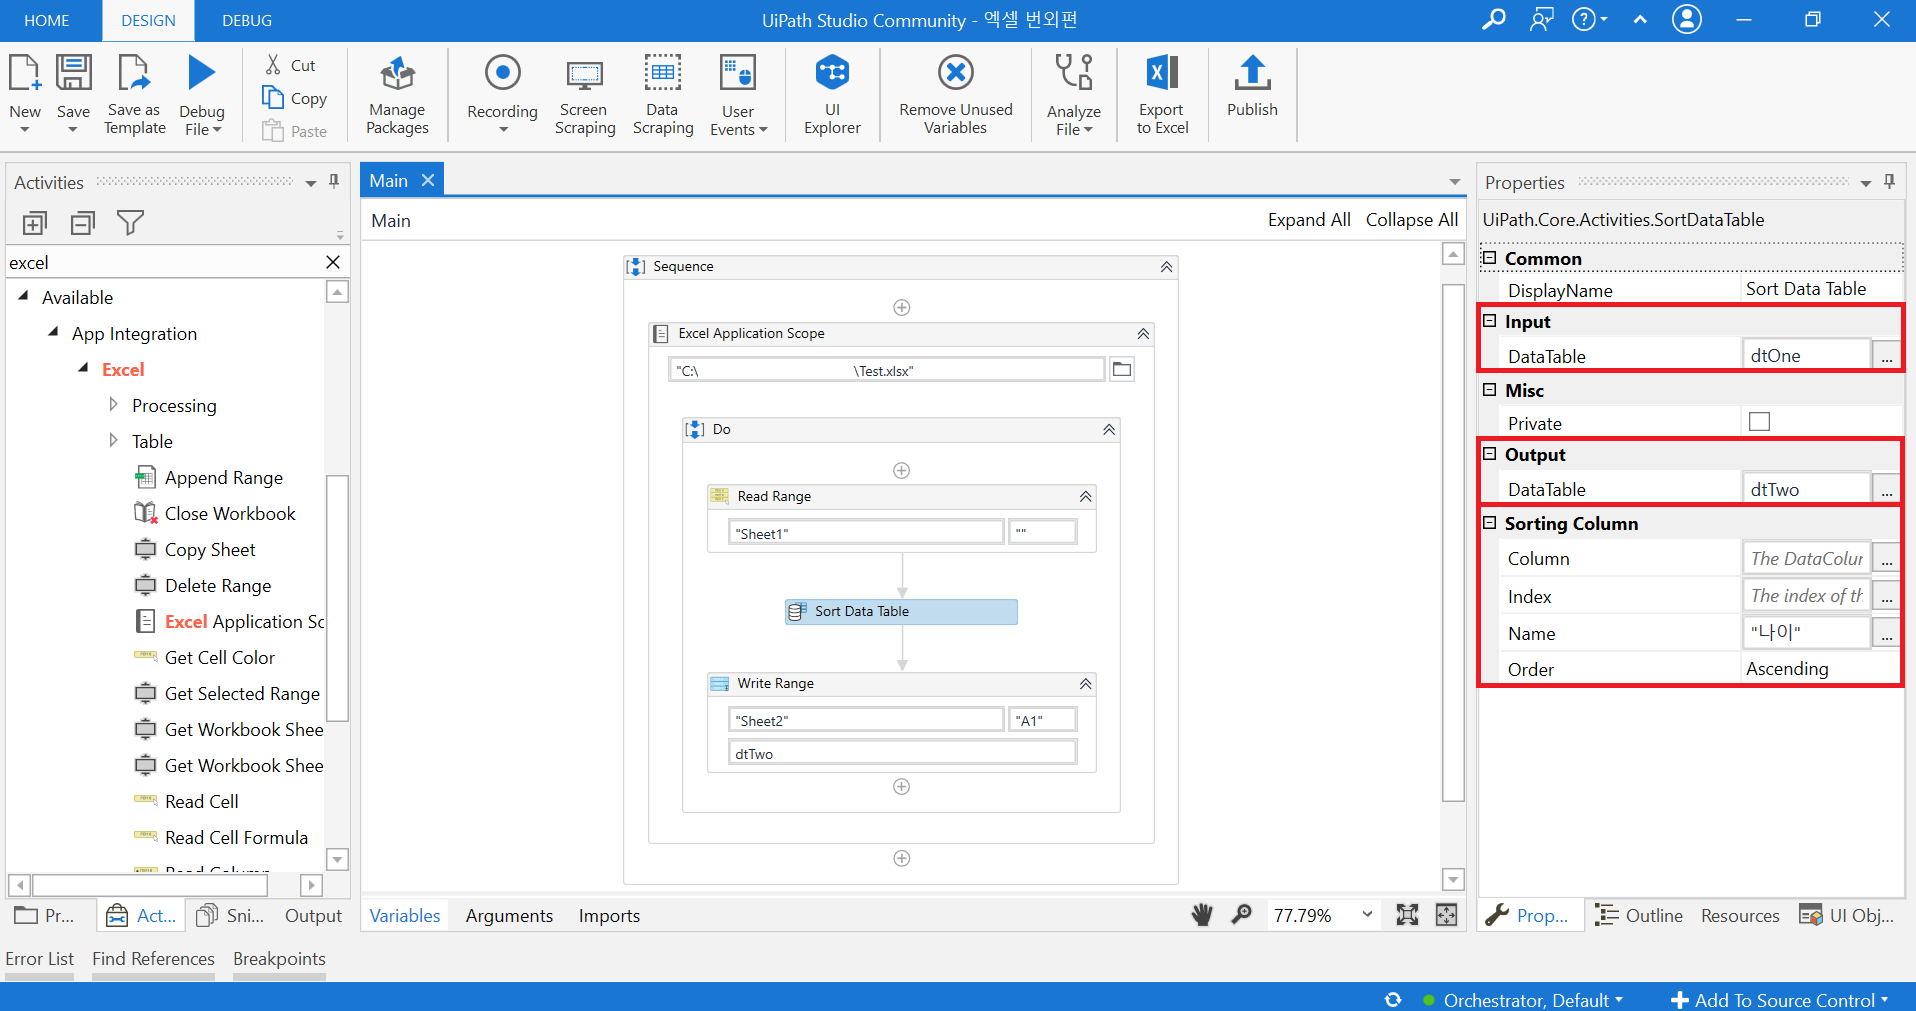Open search in title bar
Image resolution: width=1916 pixels, height=1011 pixels.
pyautogui.click(x=1493, y=20)
